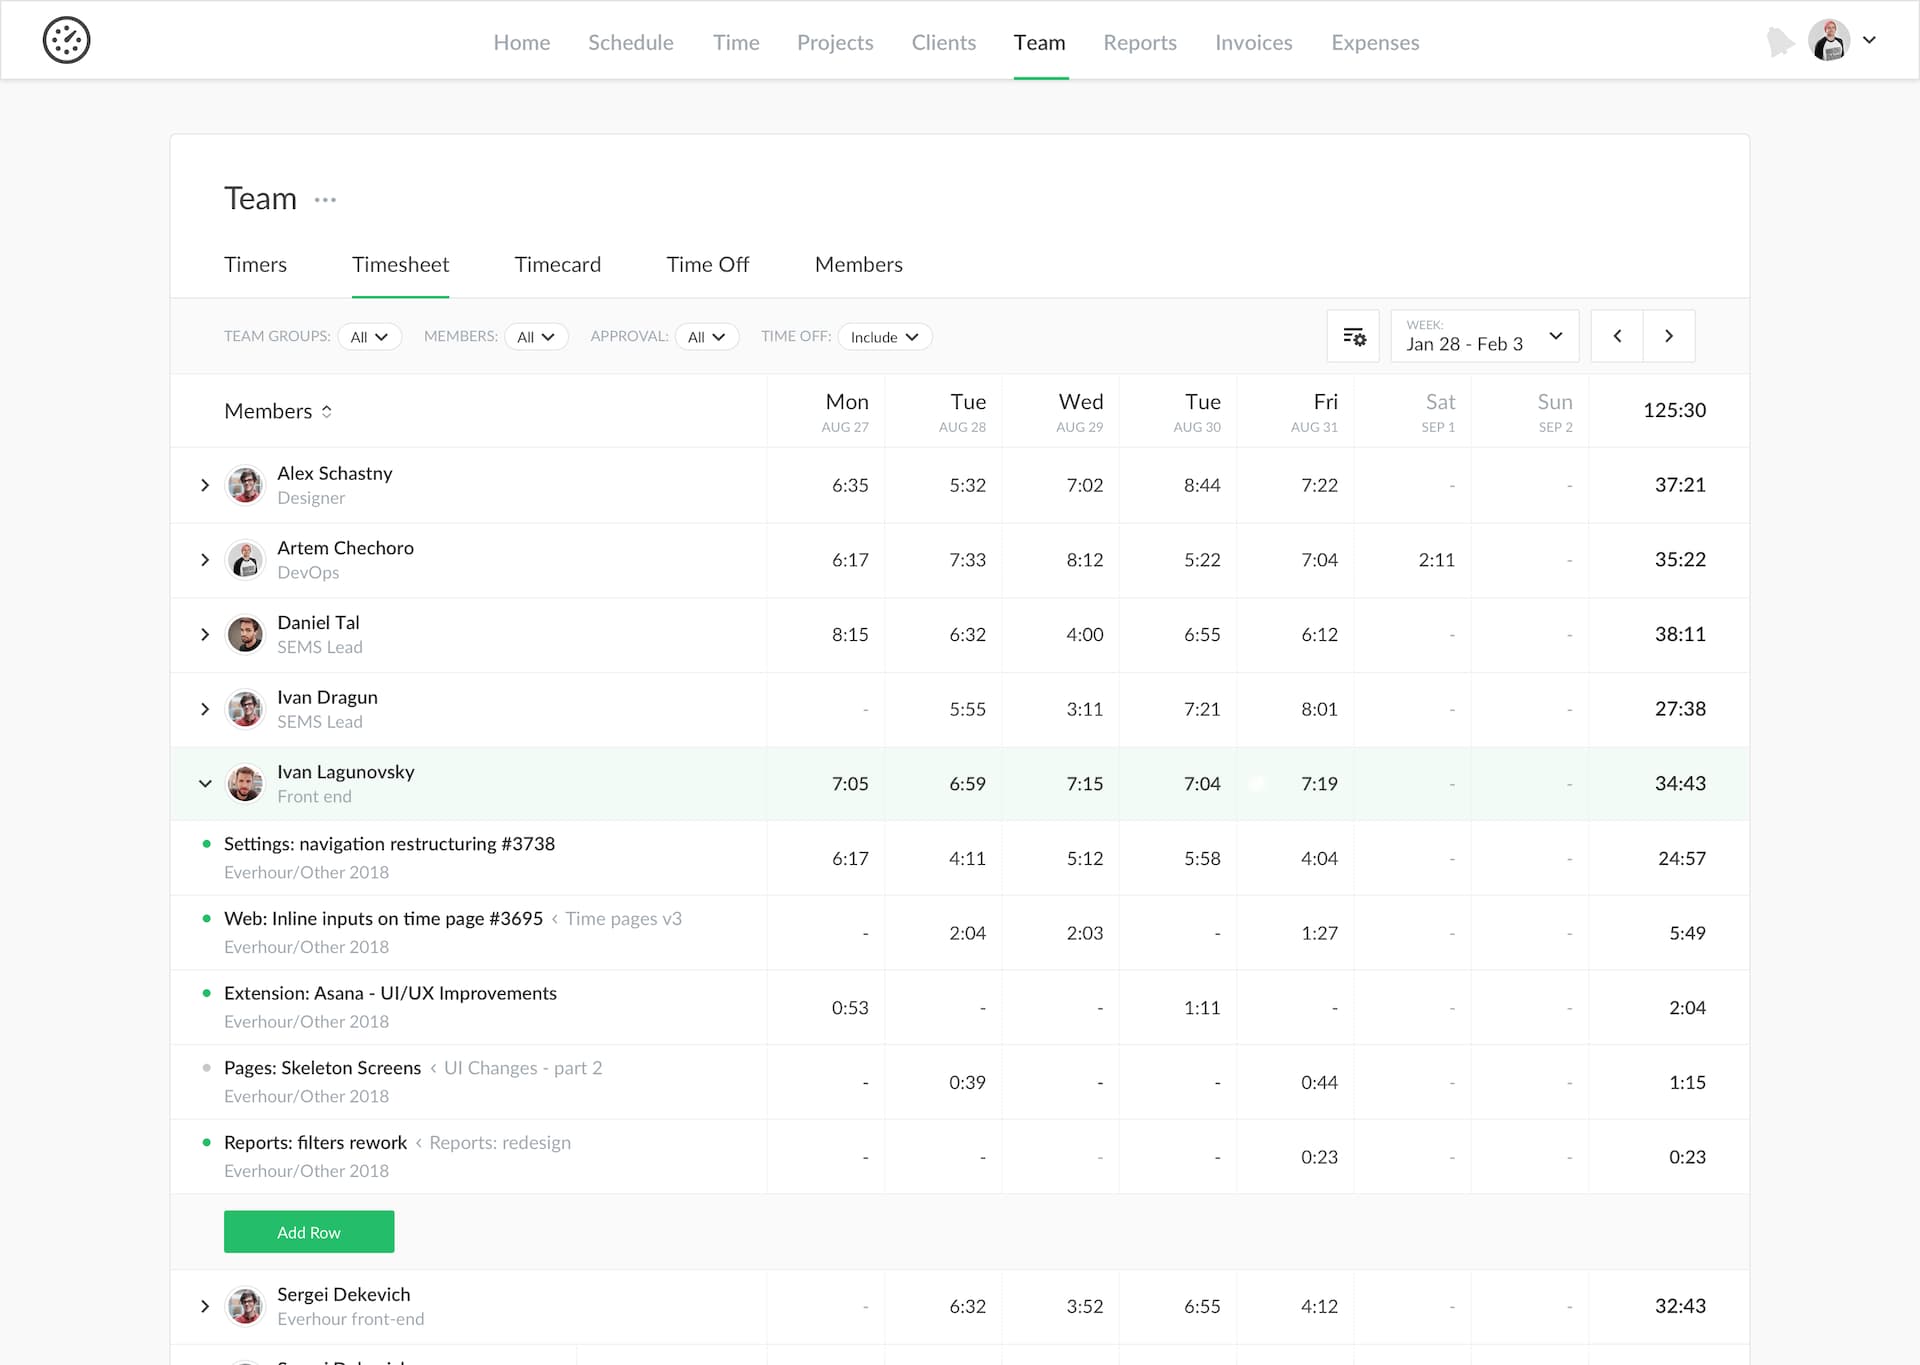Click the Everhour clock logo icon
The image size is (1920, 1365).
[x=66, y=41]
